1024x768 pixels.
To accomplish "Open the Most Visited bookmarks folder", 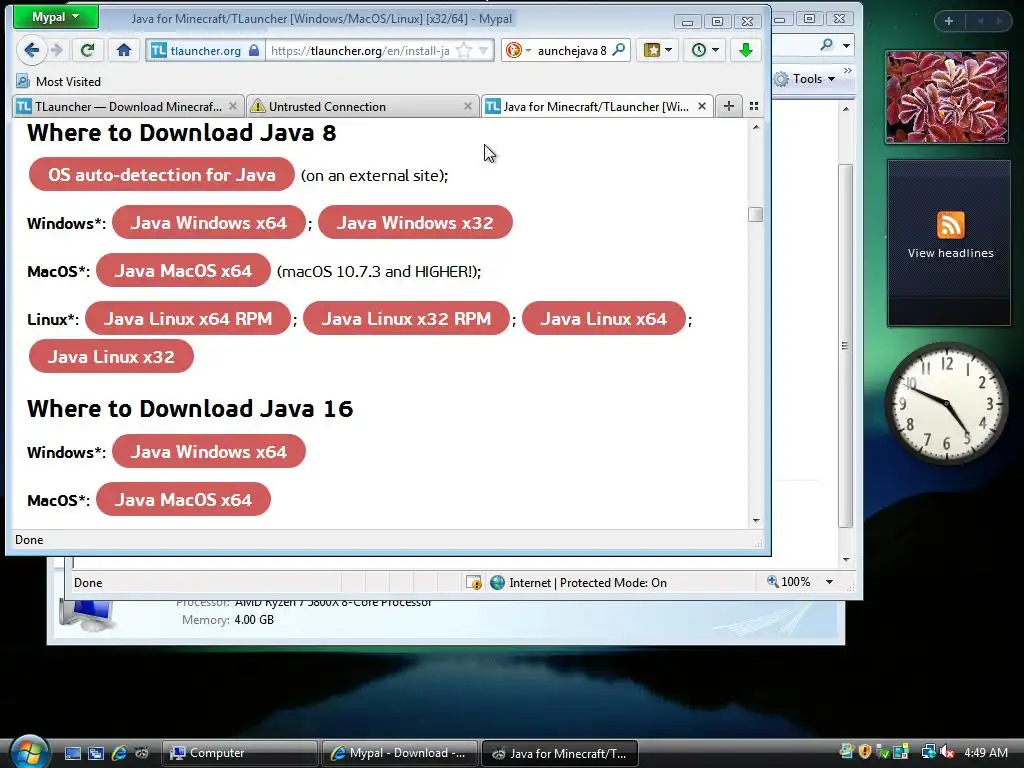I will [59, 82].
